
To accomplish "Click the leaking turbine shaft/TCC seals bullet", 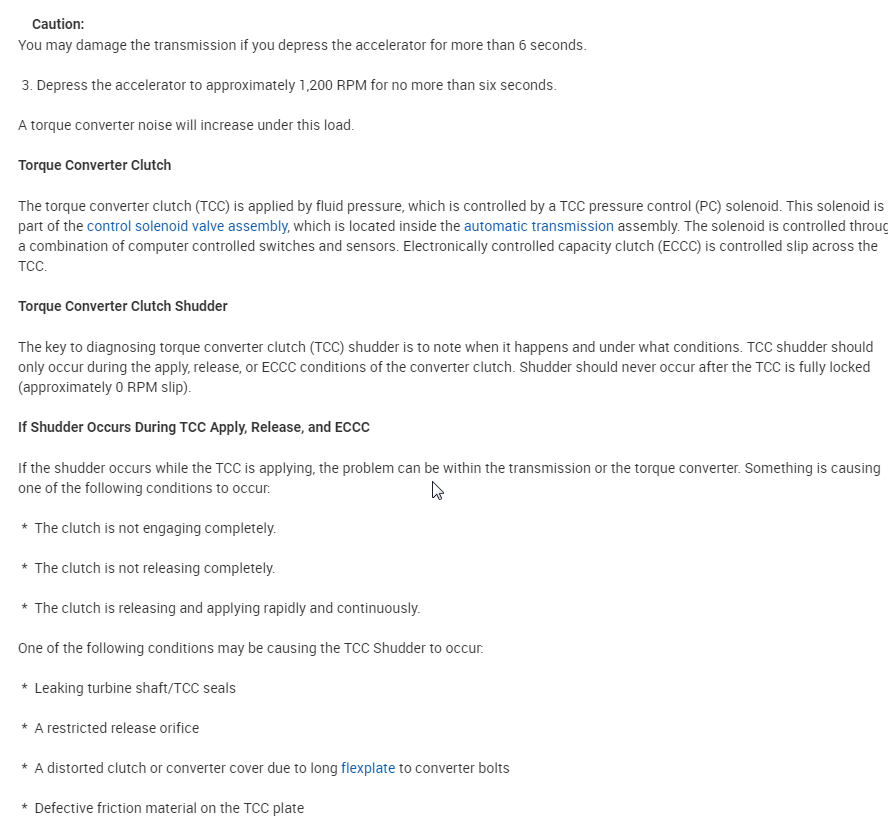I will 135,688.
